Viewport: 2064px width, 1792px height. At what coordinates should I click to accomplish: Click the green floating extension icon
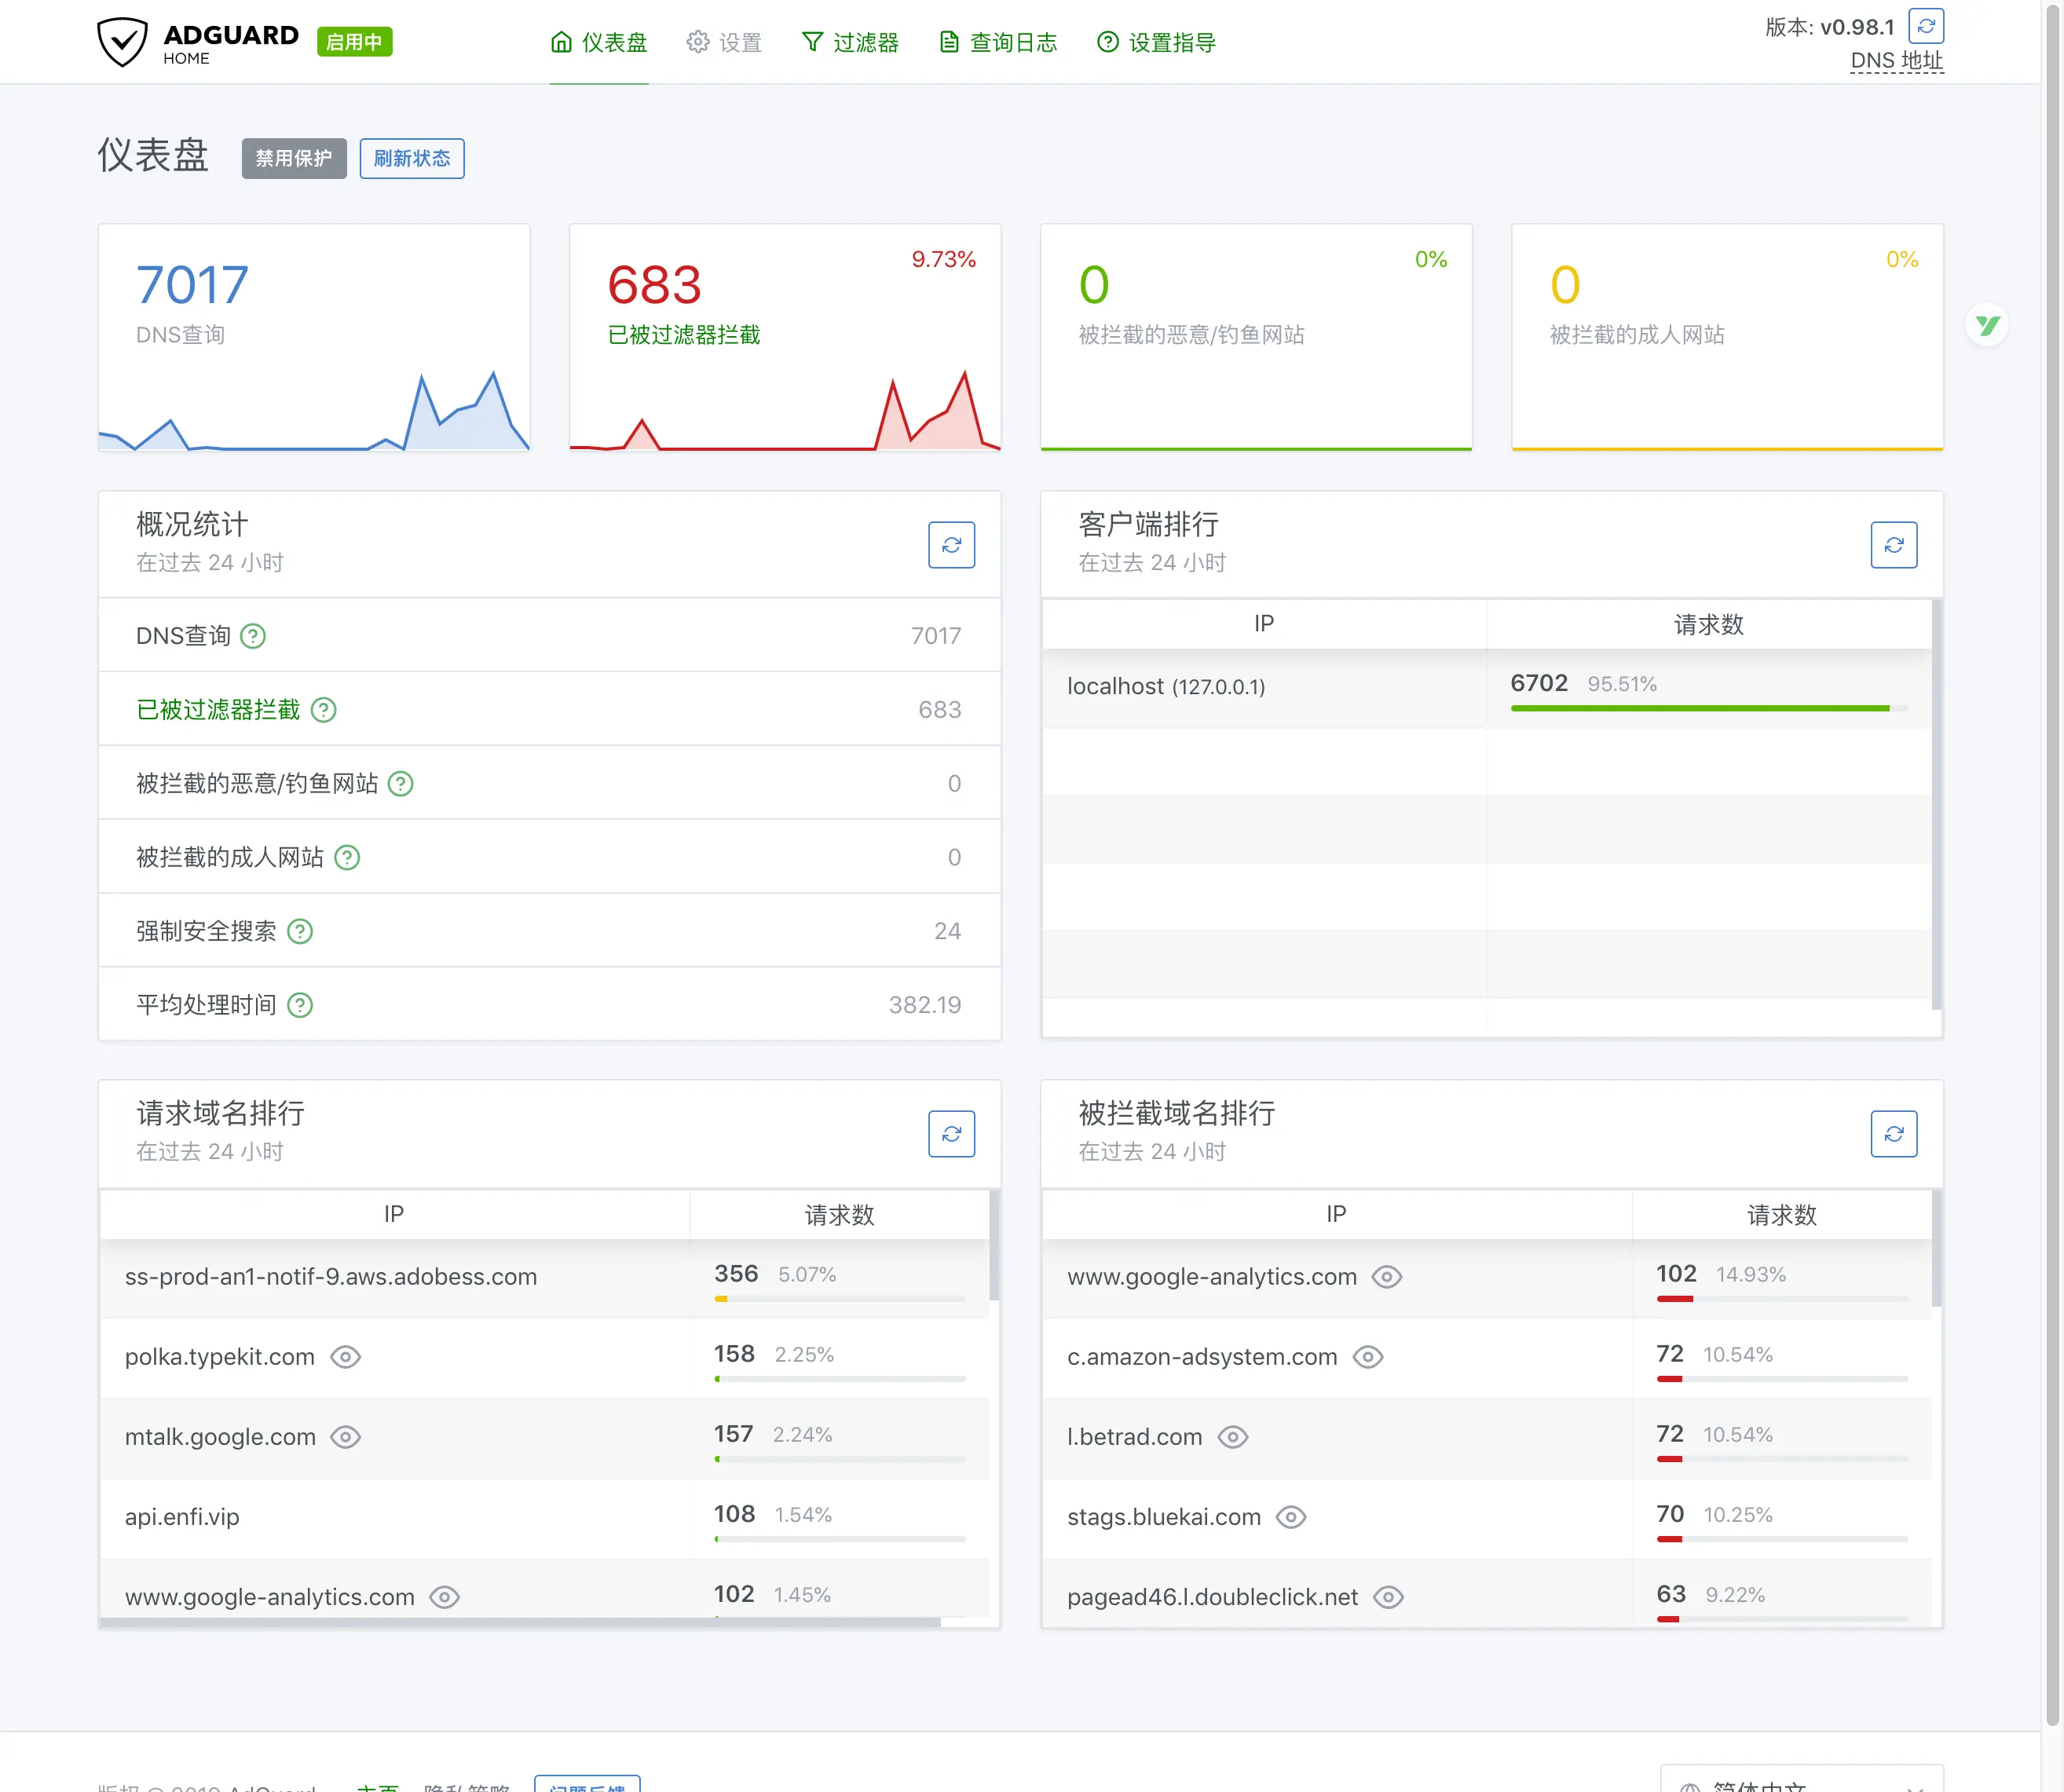[1987, 325]
